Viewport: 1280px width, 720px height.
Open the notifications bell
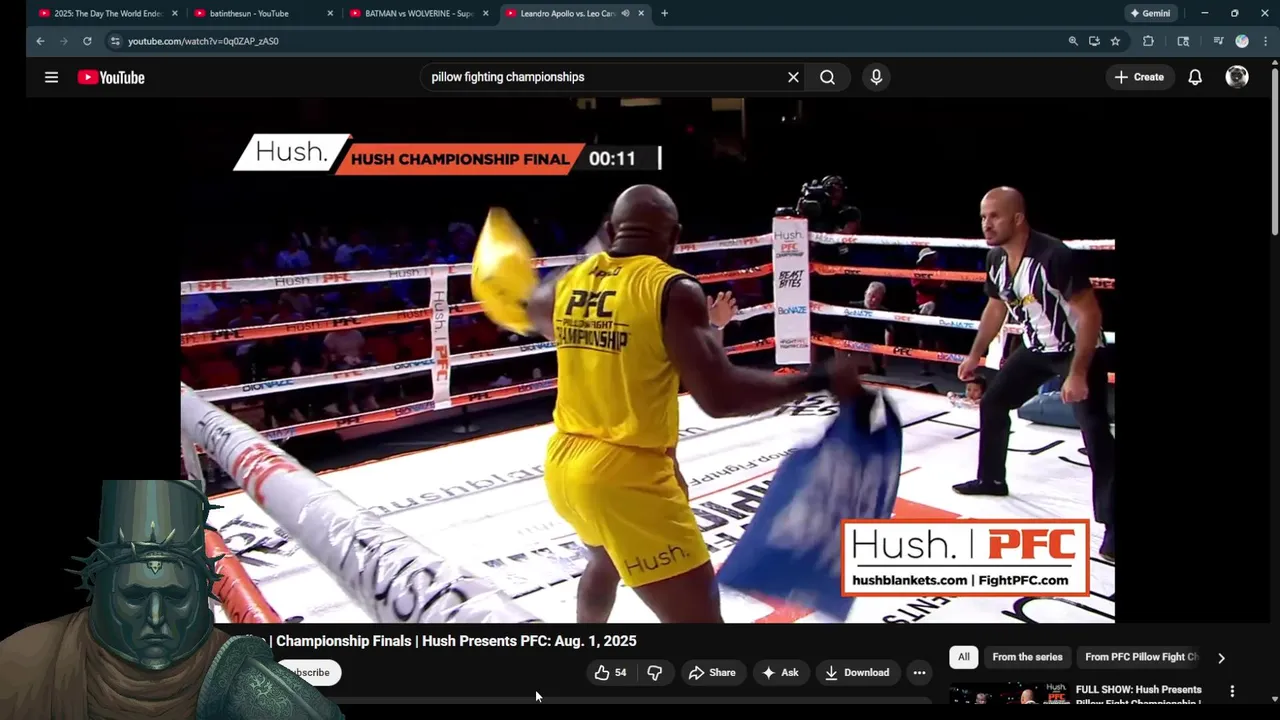(1195, 77)
